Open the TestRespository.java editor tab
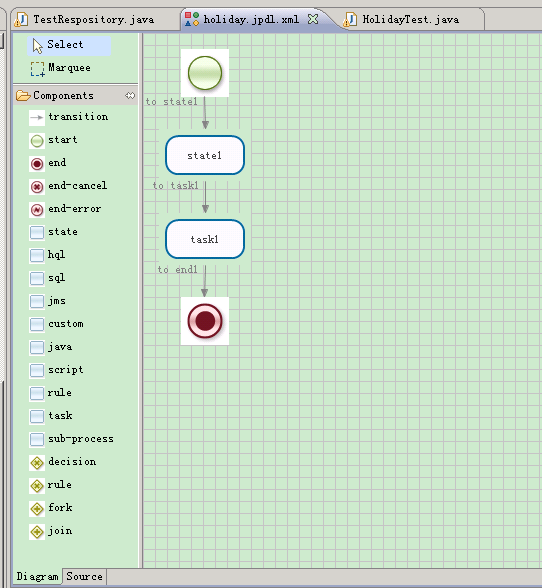The image size is (542, 588). click(93, 20)
